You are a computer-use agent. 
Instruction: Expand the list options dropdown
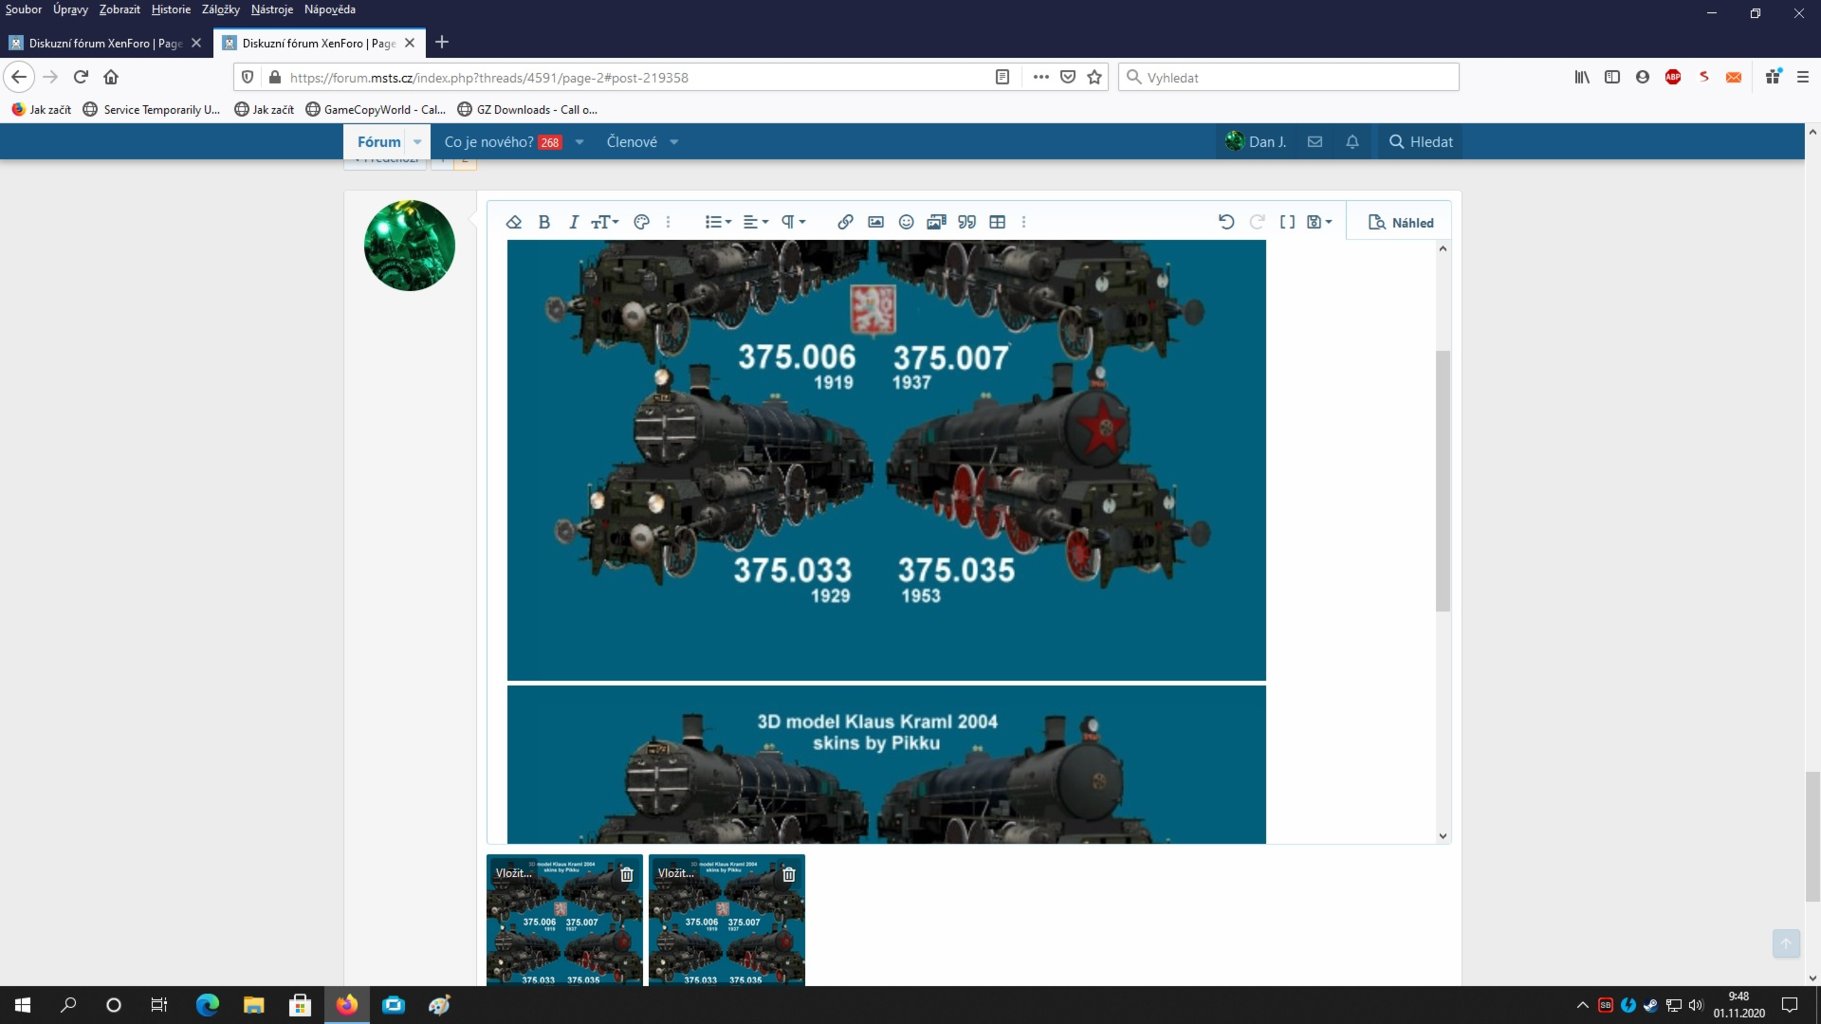[717, 222]
